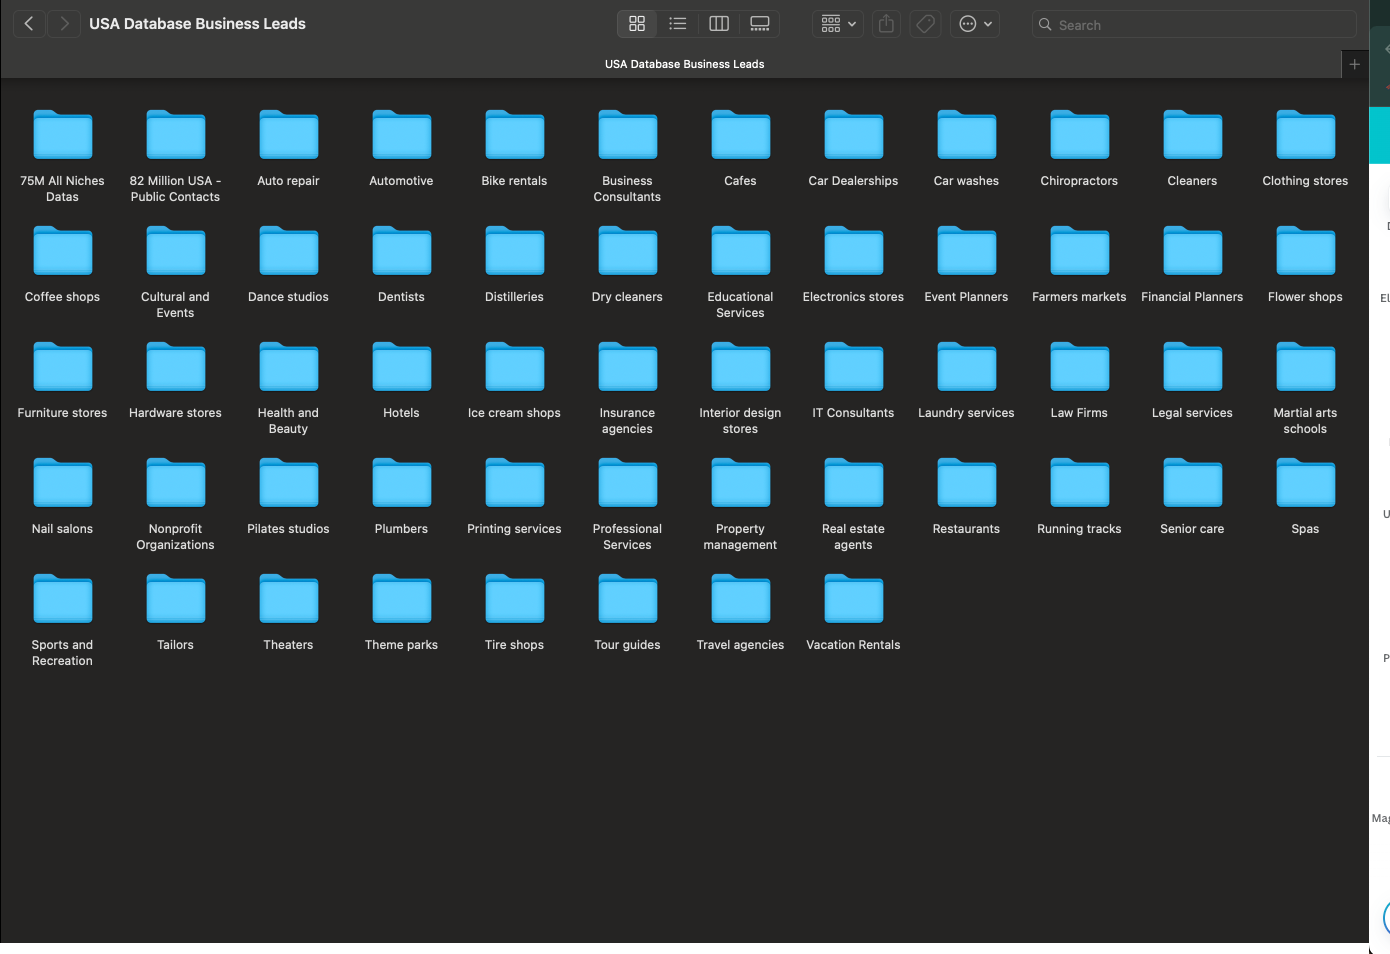This screenshot has width=1390, height=954.
Task: Open a new tab with the plus button
Action: pos(1354,63)
